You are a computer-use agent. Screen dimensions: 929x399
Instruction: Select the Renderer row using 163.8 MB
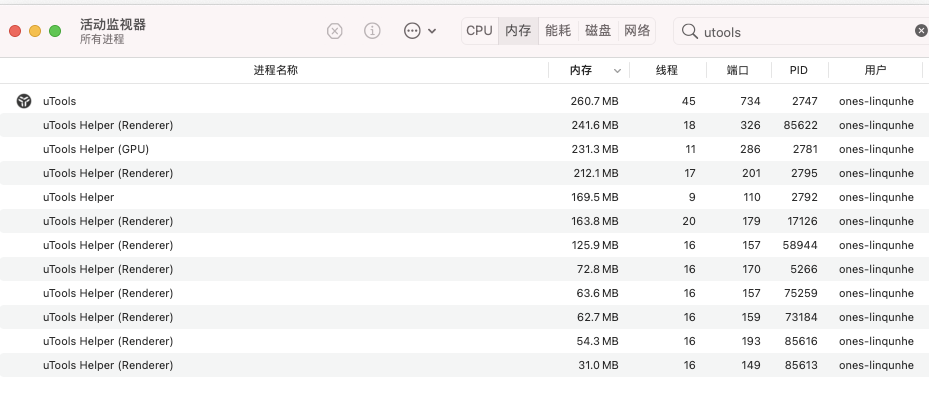(x=464, y=221)
